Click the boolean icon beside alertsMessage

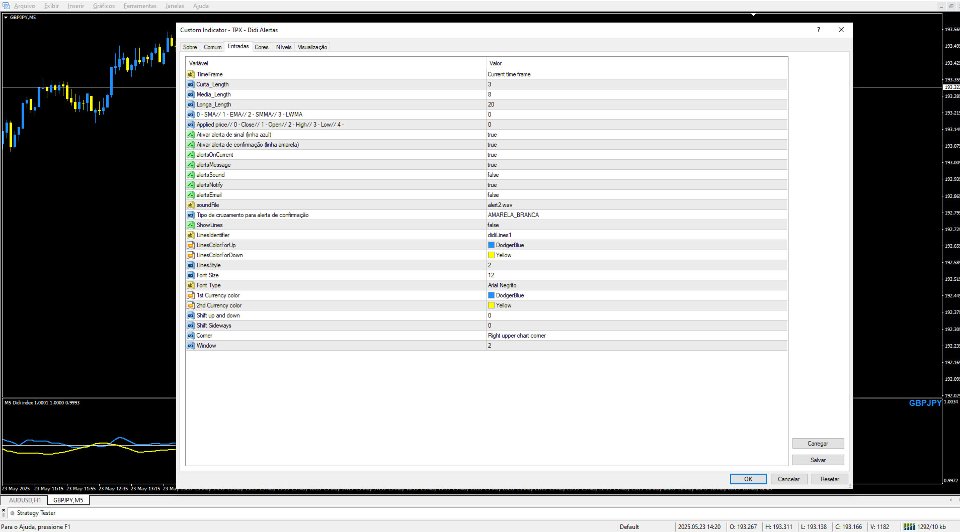[x=191, y=165]
